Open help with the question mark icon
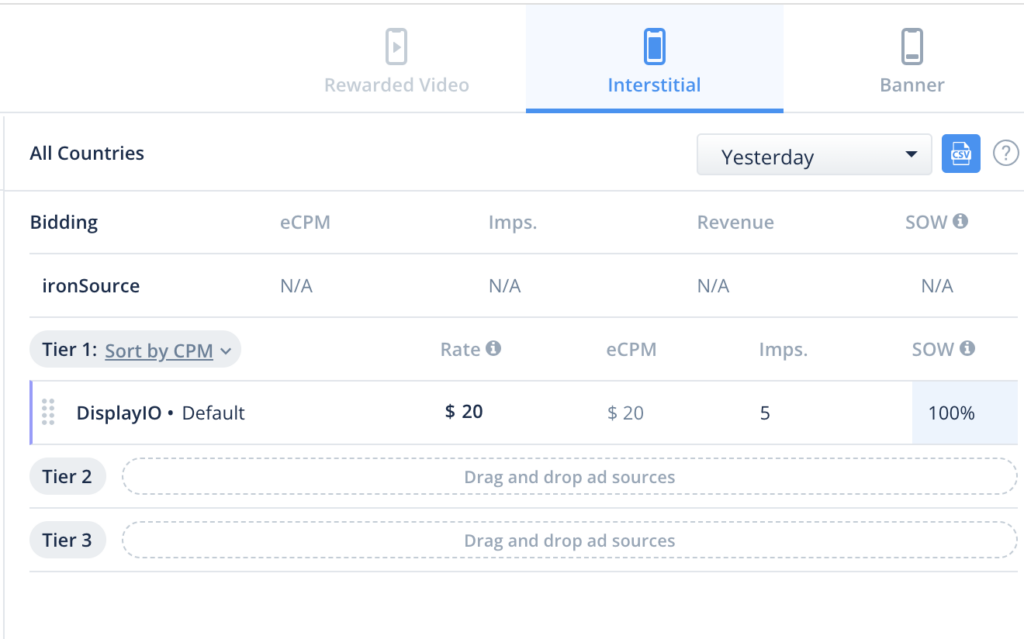The image size is (1024, 639). coord(1006,154)
